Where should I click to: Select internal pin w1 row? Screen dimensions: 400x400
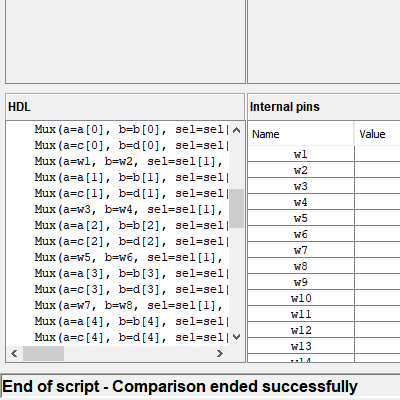click(324, 154)
